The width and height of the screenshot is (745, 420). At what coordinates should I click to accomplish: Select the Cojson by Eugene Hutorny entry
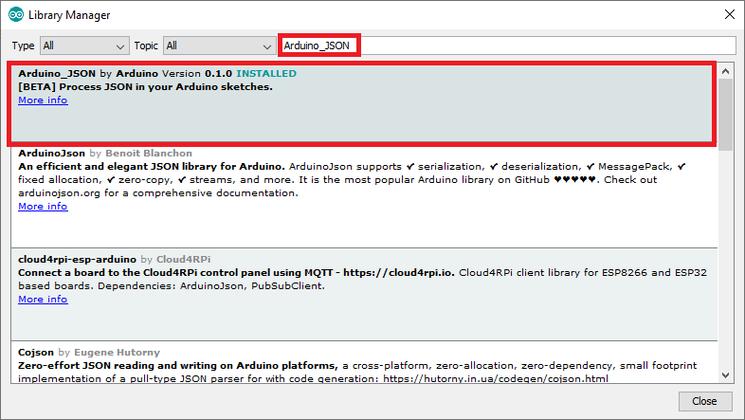pyautogui.click(x=364, y=362)
